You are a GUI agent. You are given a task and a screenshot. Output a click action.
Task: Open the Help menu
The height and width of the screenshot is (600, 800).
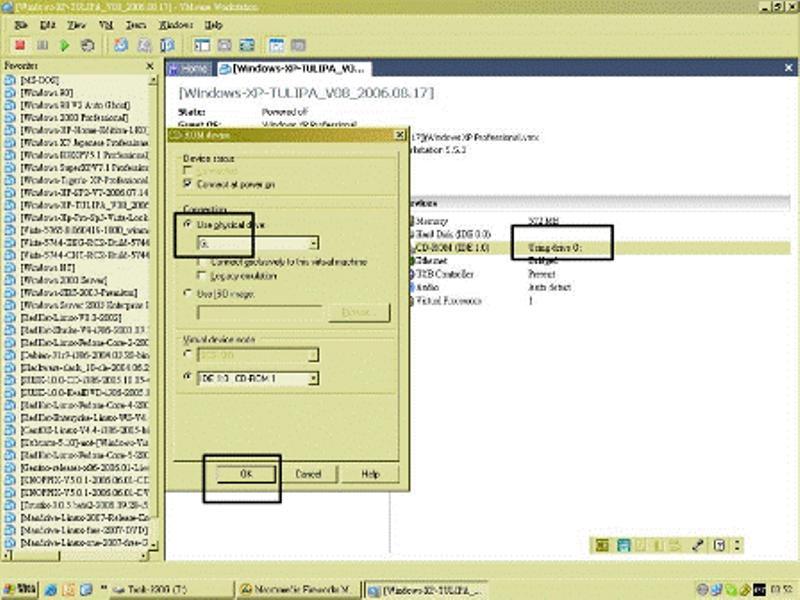click(213, 25)
